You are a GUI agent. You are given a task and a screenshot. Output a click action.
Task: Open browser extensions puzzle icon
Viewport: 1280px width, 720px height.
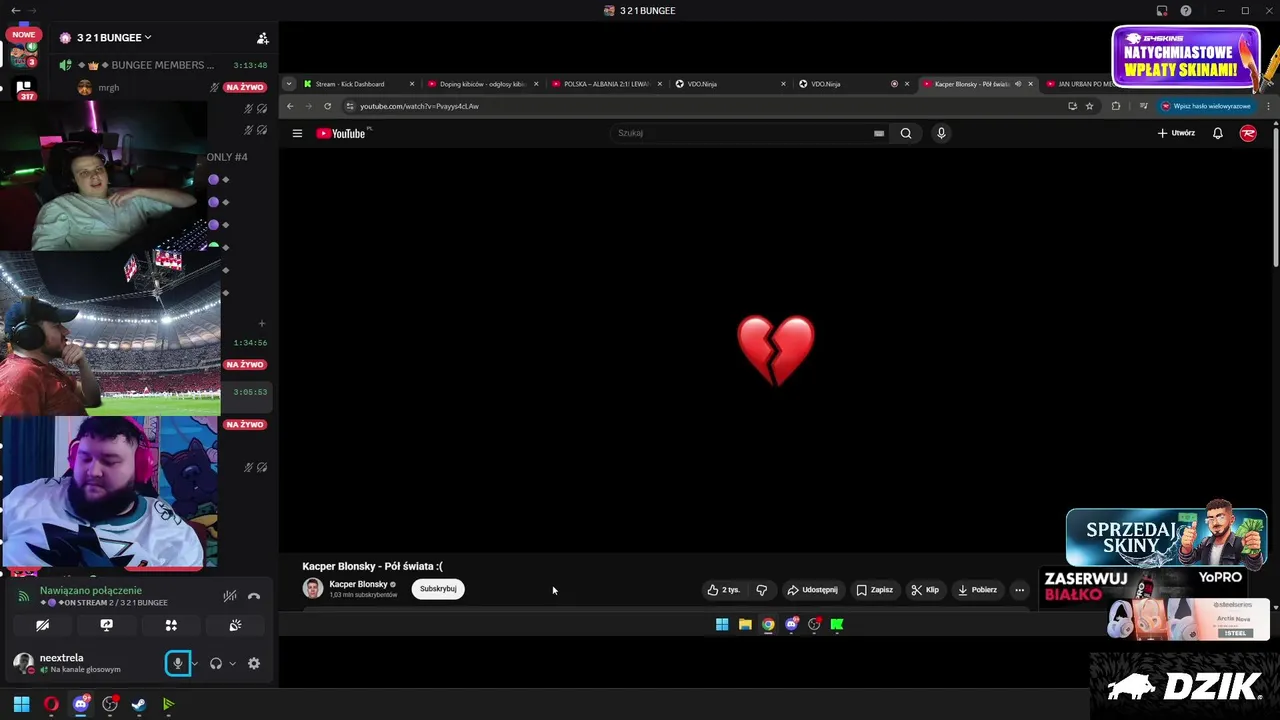click(1116, 106)
